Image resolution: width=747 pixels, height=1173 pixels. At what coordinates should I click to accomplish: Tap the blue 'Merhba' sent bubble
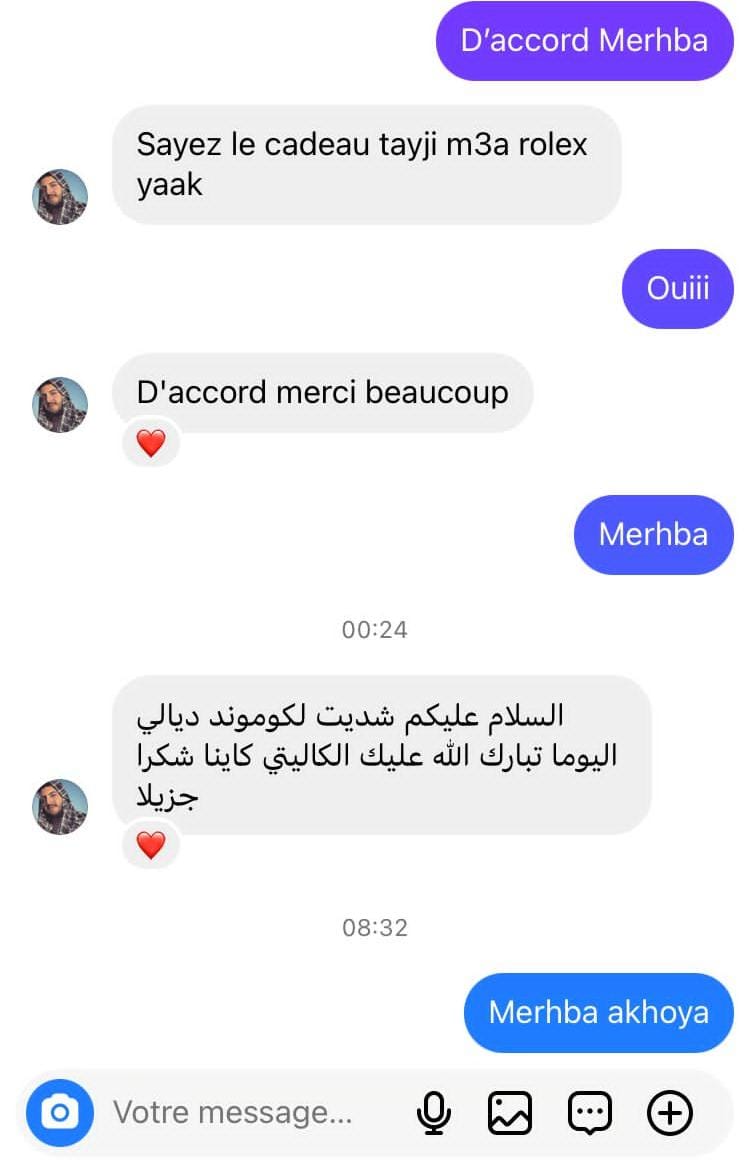pyautogui.click(x=654, y=534)
